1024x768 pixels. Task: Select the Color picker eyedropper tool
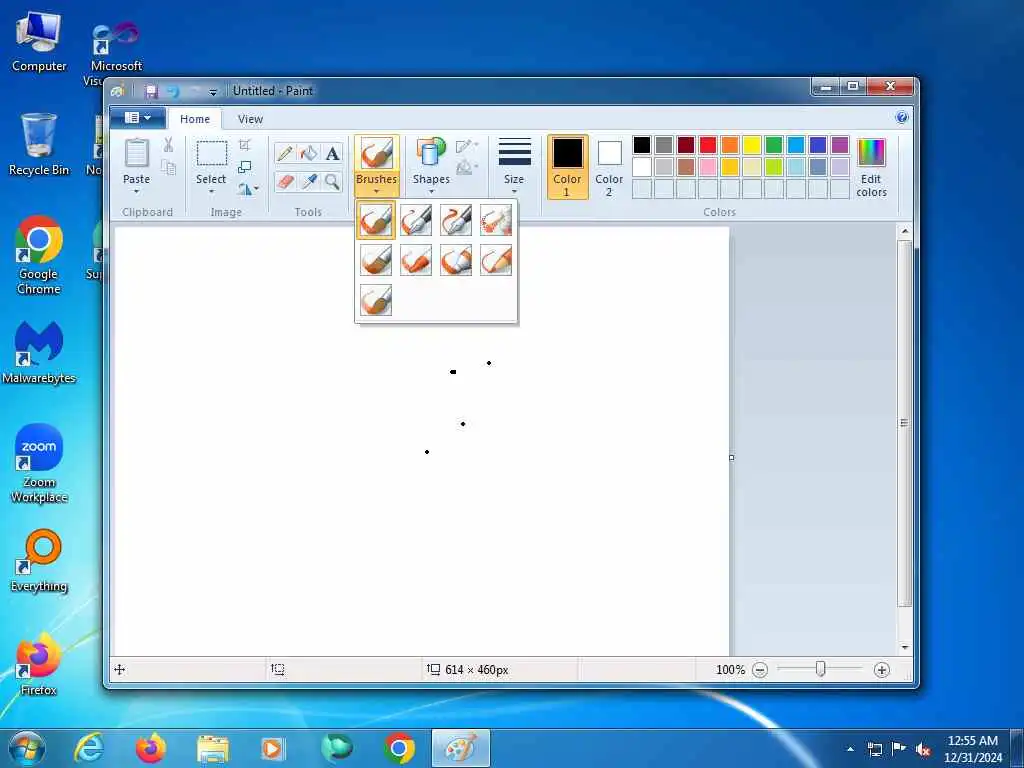308,182
